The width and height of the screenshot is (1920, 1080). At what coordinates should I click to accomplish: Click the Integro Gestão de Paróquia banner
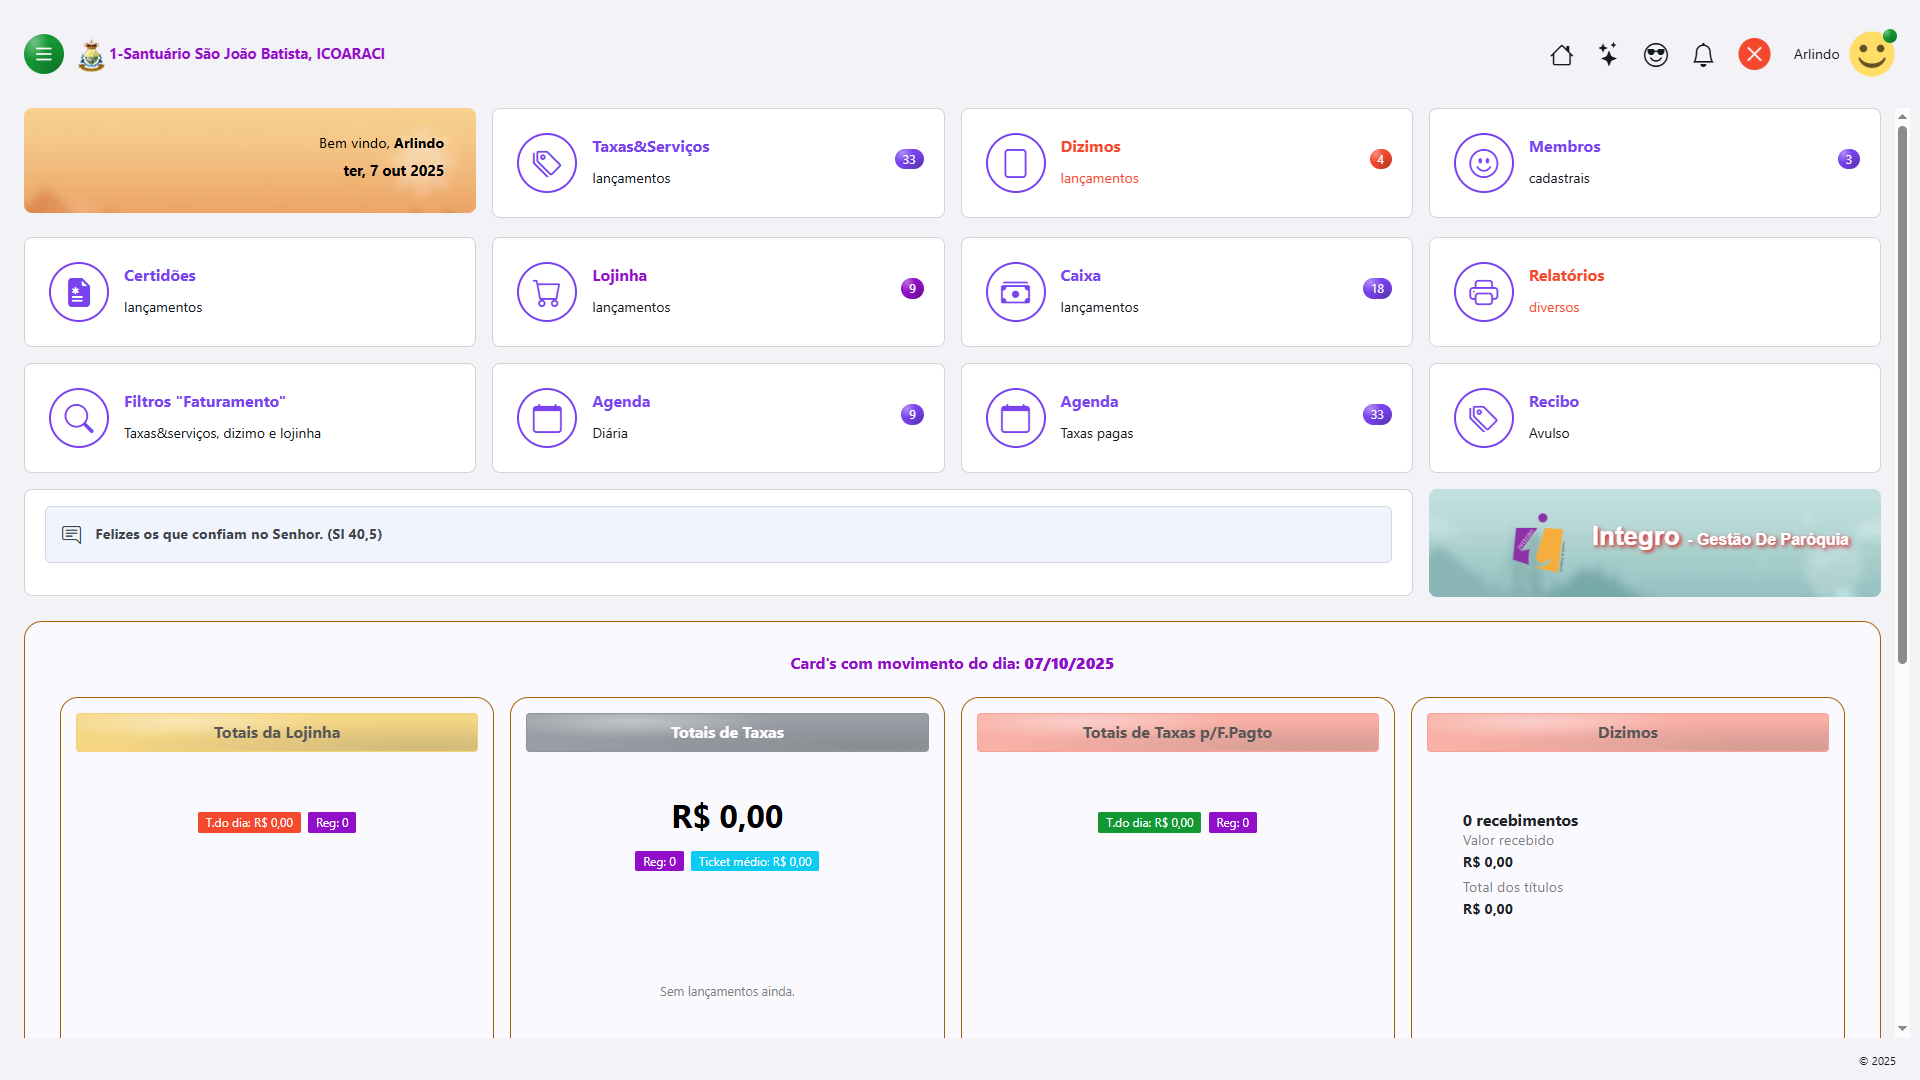click(1654, 543)
